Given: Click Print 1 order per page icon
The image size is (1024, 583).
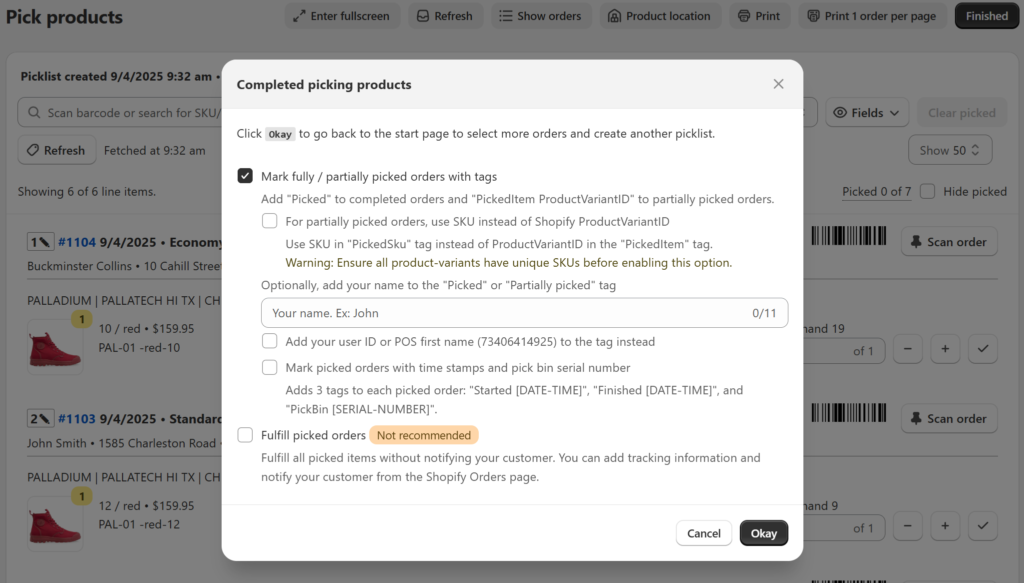Looking at the screenshot, I should (813, 16).
